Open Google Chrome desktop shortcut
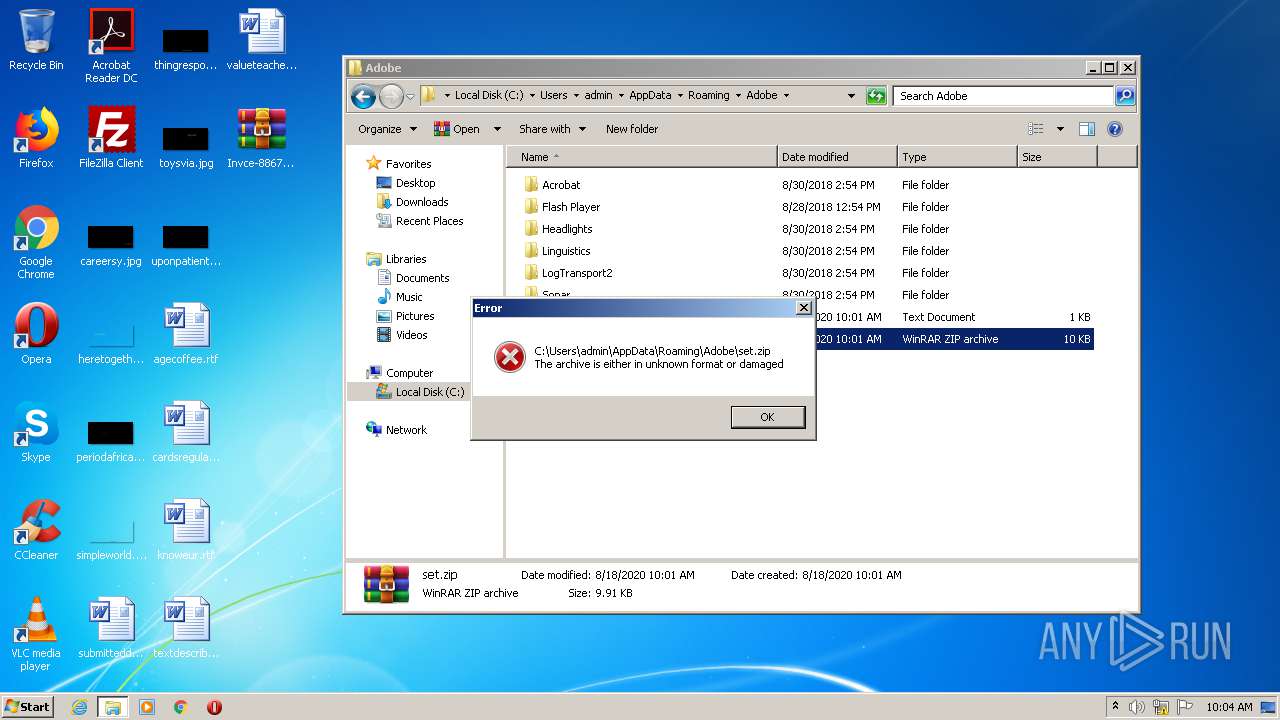Viewport: 1280px width, 720px height. point(36,242)
